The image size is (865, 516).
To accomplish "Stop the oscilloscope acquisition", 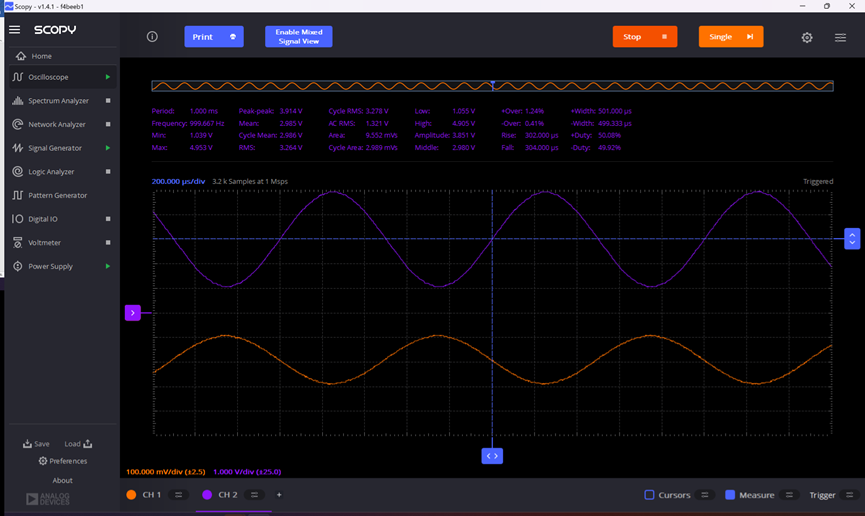I will click(645, 36).
